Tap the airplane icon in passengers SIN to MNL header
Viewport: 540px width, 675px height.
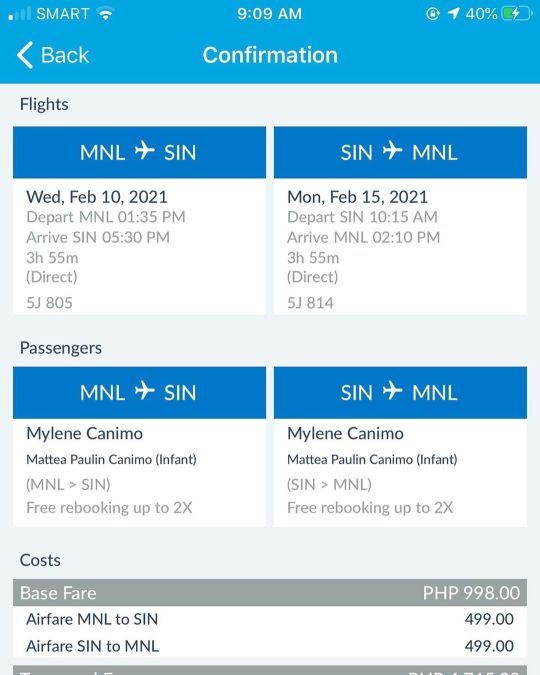point(392,391)
